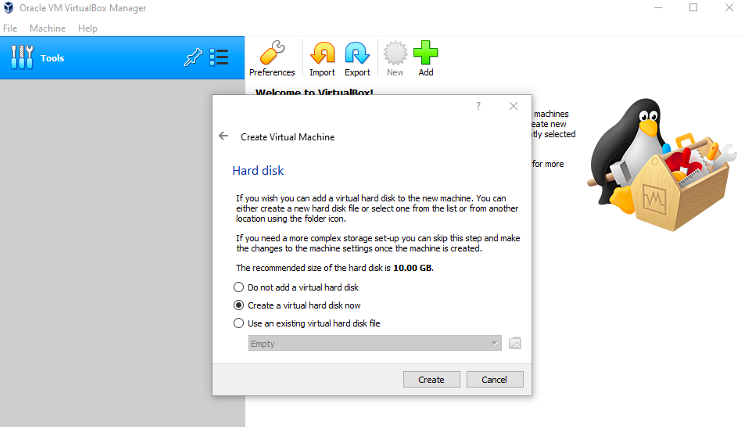Select Use an existing virtual hard disk file

point(307,323)
